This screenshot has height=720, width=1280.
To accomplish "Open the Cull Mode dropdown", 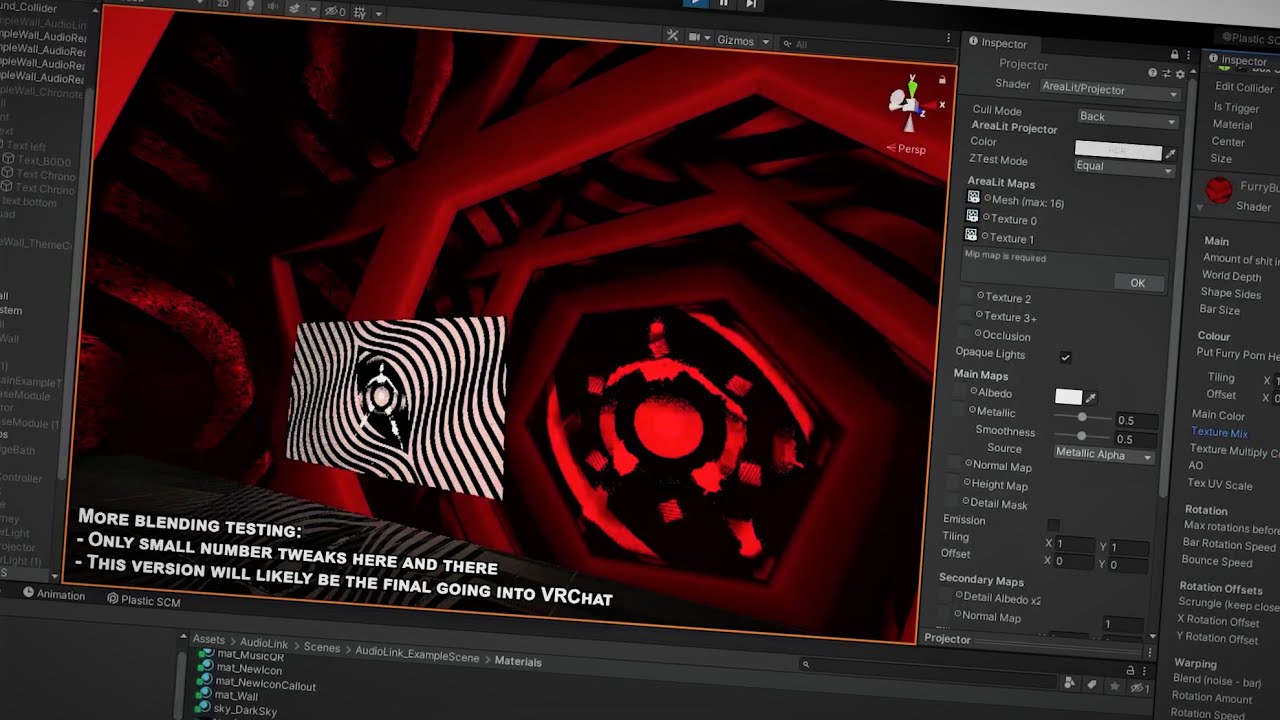I will tap(1126, 117).
